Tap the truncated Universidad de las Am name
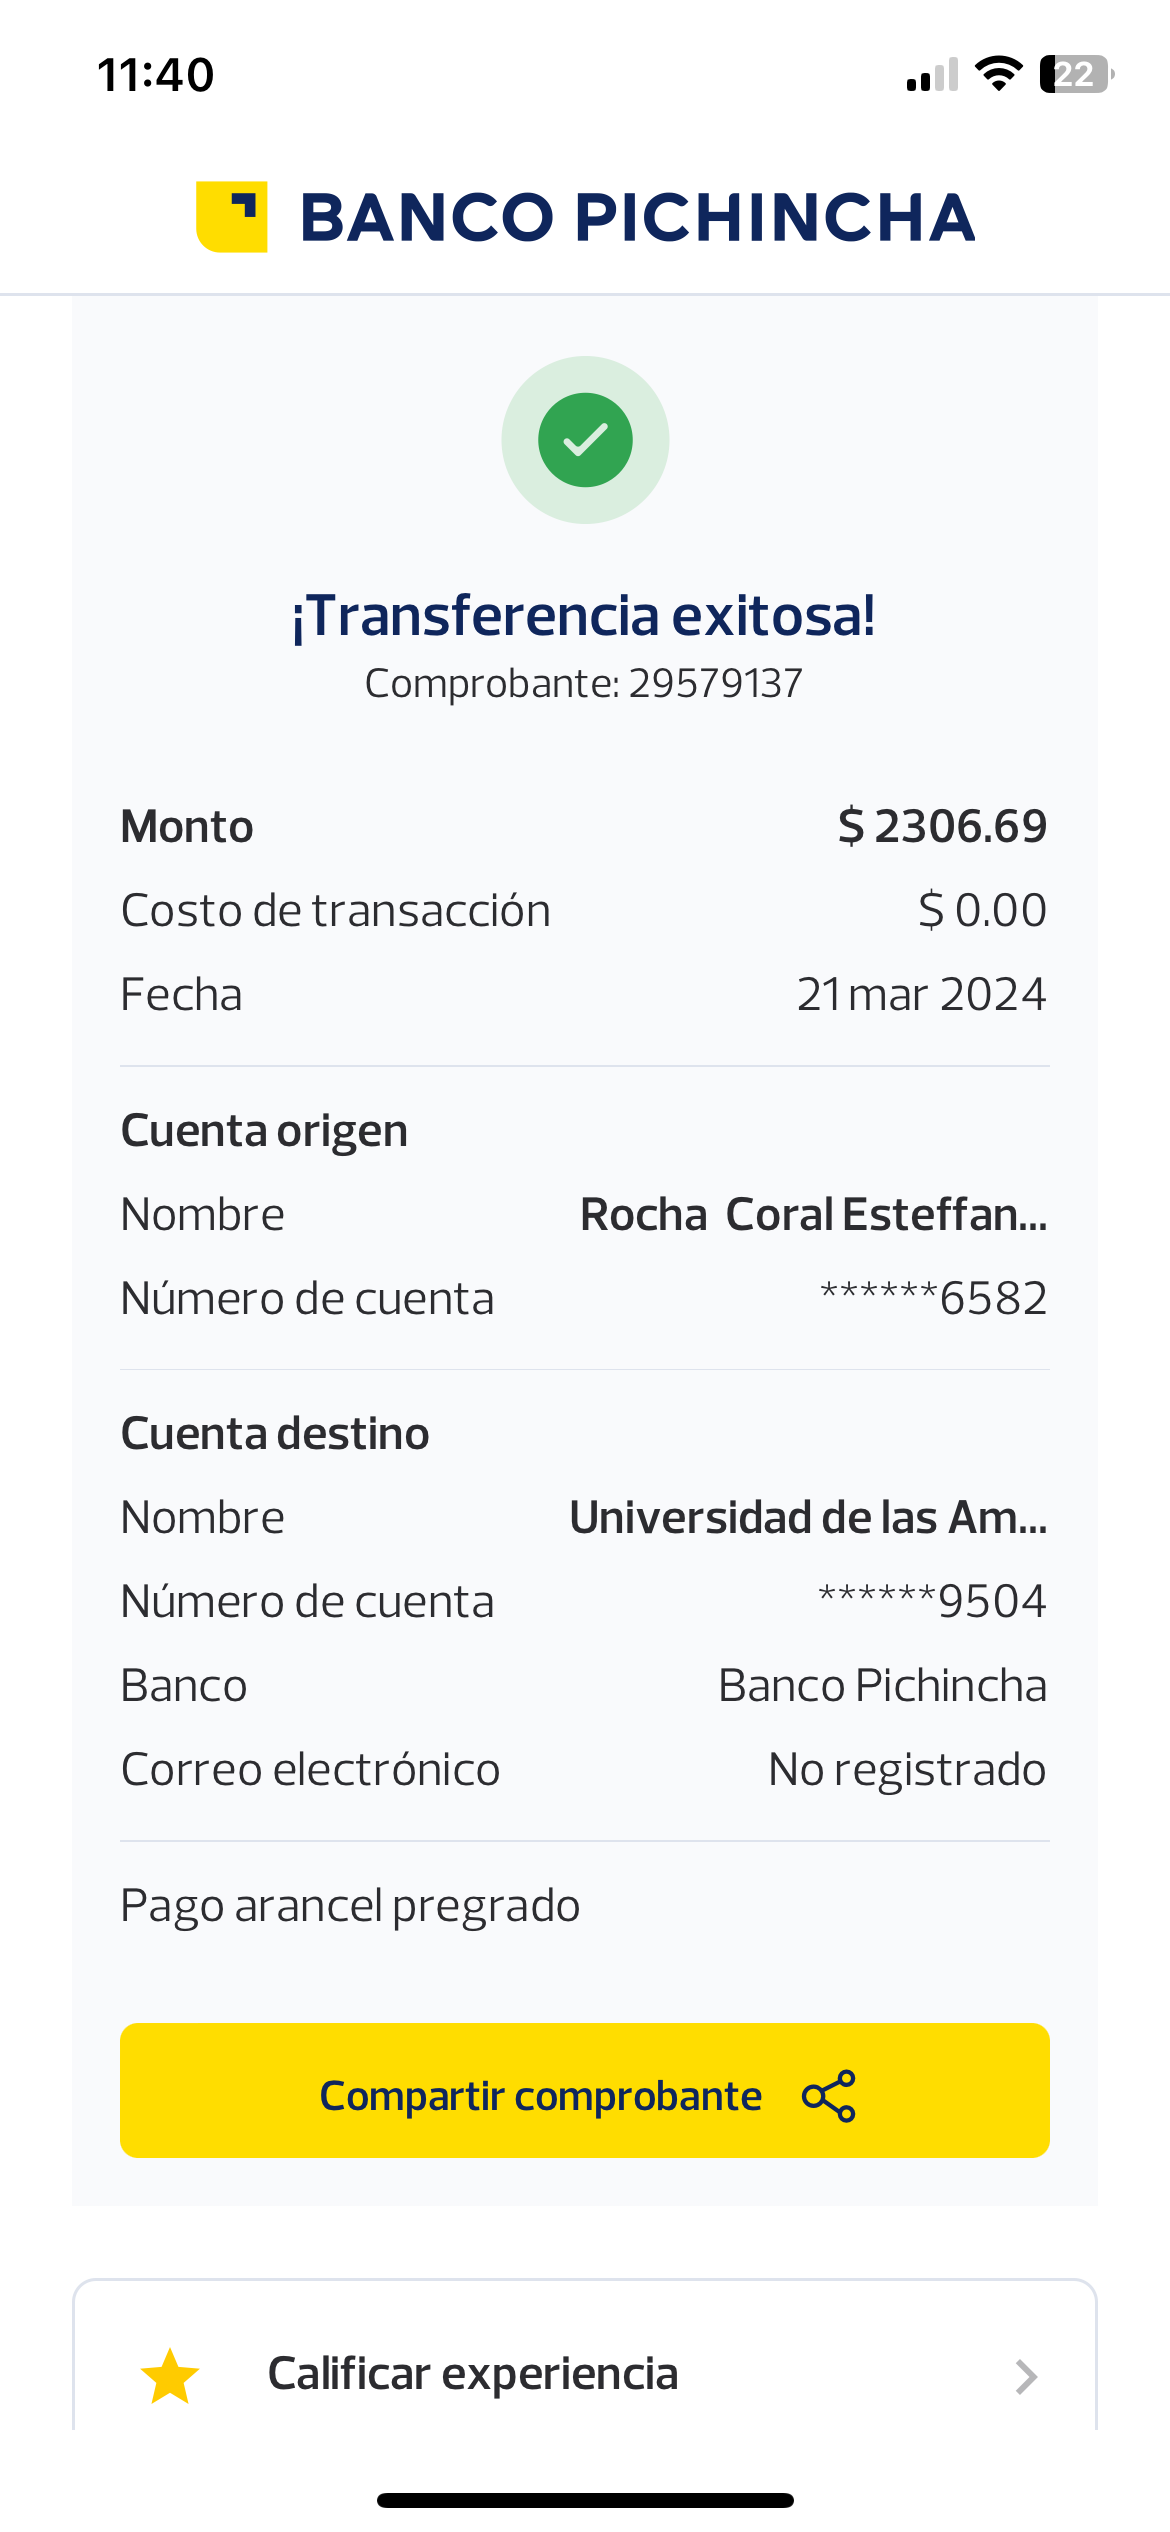The width and height of the screenshot is (1170, 2532). (x=808, y=1518)
